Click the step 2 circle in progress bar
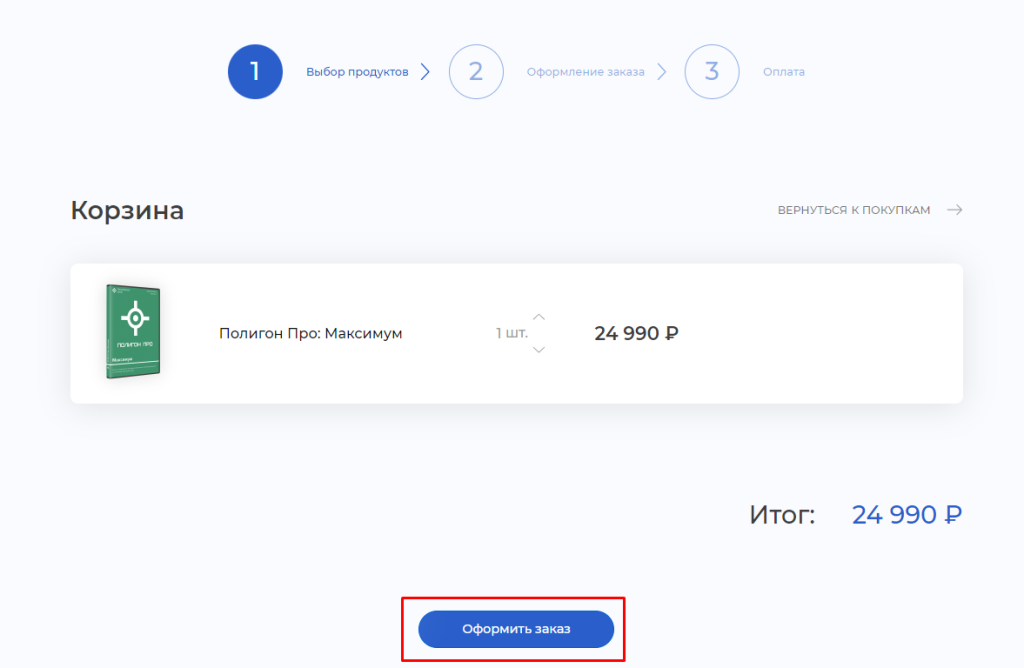The width and height of the screenshot is (1024, 668). point(476,72)
